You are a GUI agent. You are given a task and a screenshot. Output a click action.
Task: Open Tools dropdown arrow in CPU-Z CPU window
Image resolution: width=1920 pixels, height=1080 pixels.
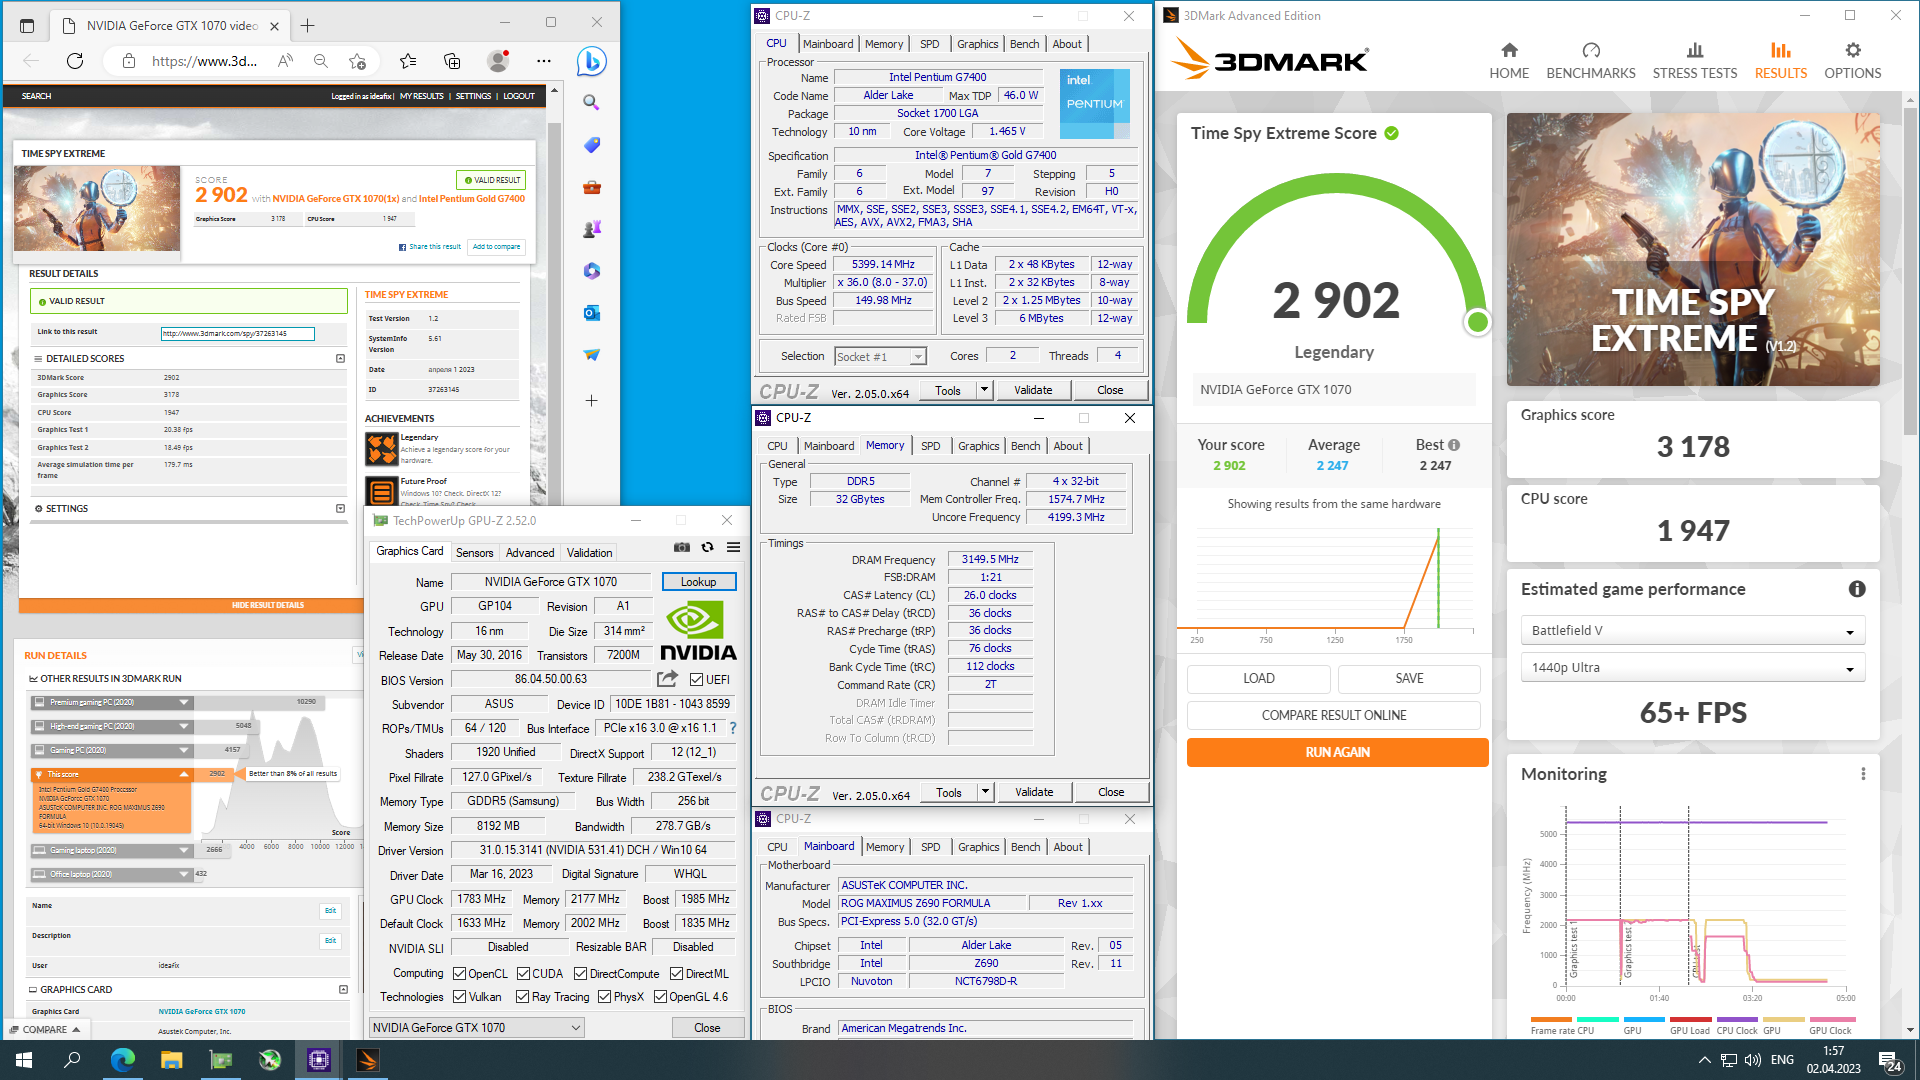point(984,390)
